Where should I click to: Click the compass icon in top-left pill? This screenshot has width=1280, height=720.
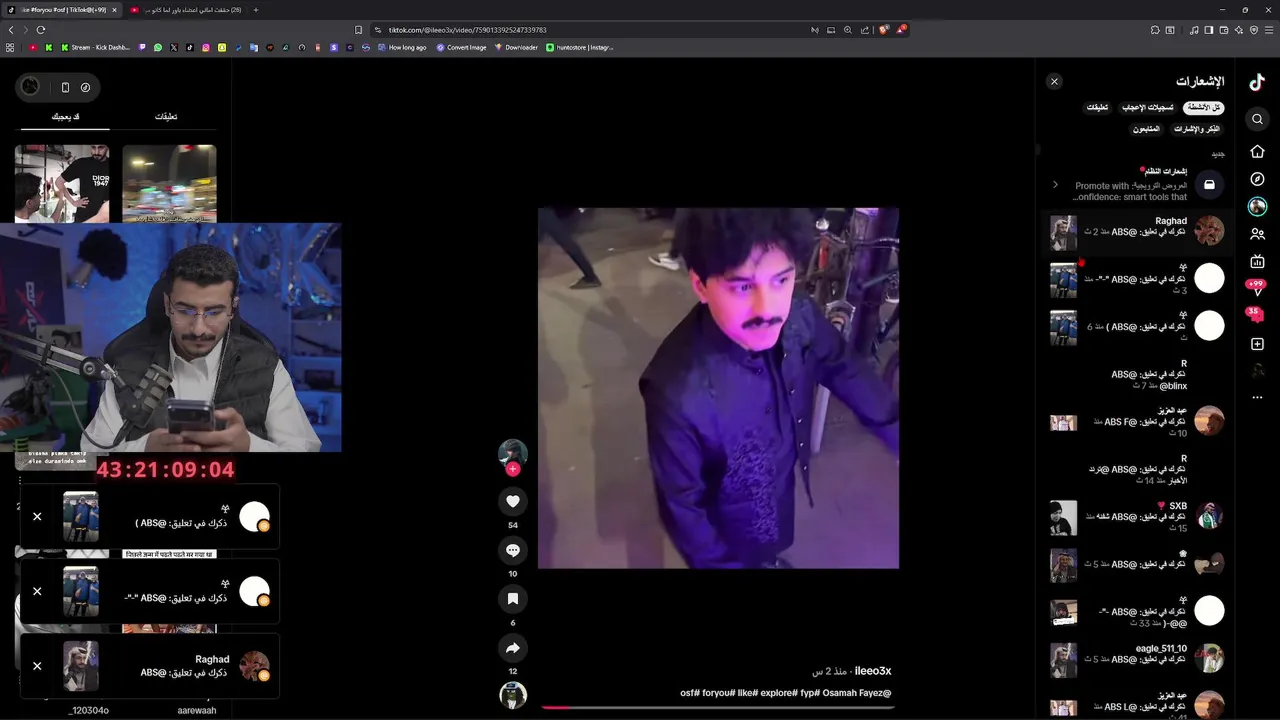tap(85, 87)
